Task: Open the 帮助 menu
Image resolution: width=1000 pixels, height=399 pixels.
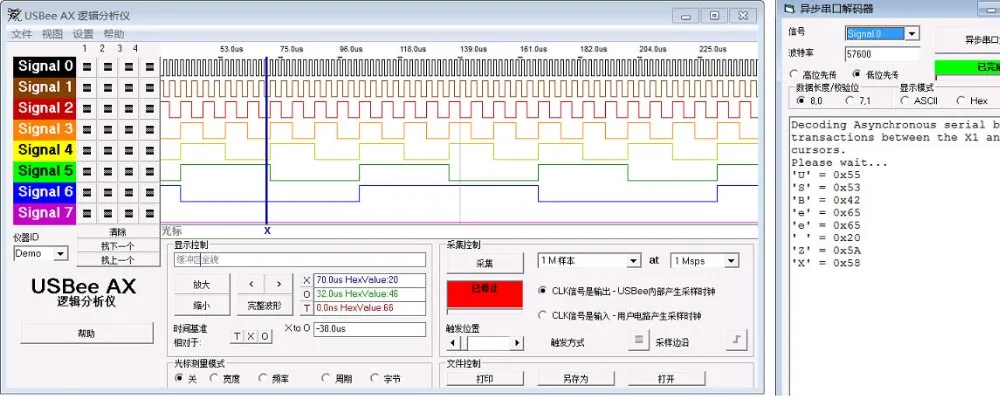Action: pos(114,34)
